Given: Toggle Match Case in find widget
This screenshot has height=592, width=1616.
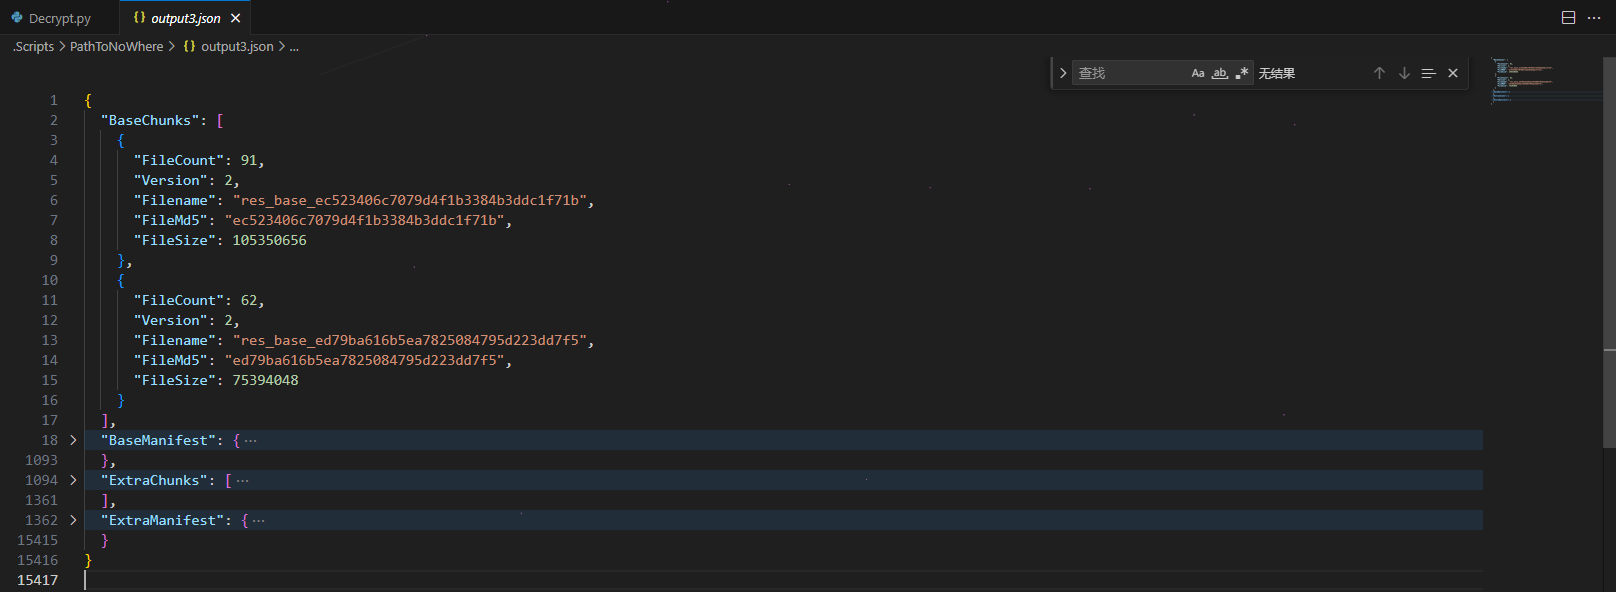Looking at the screenshot, I should click(1198, 73).
